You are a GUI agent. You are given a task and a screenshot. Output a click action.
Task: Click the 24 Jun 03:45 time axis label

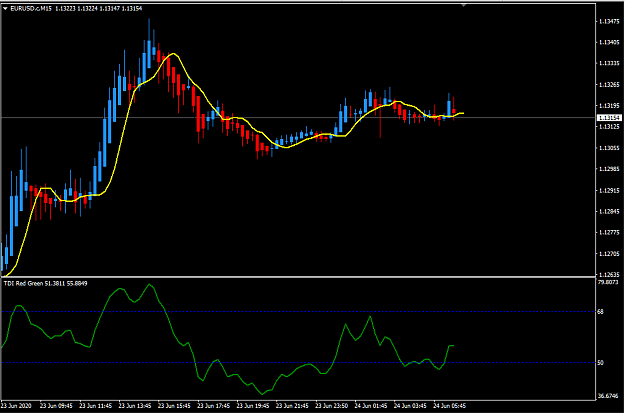click(x=410, y=406)
